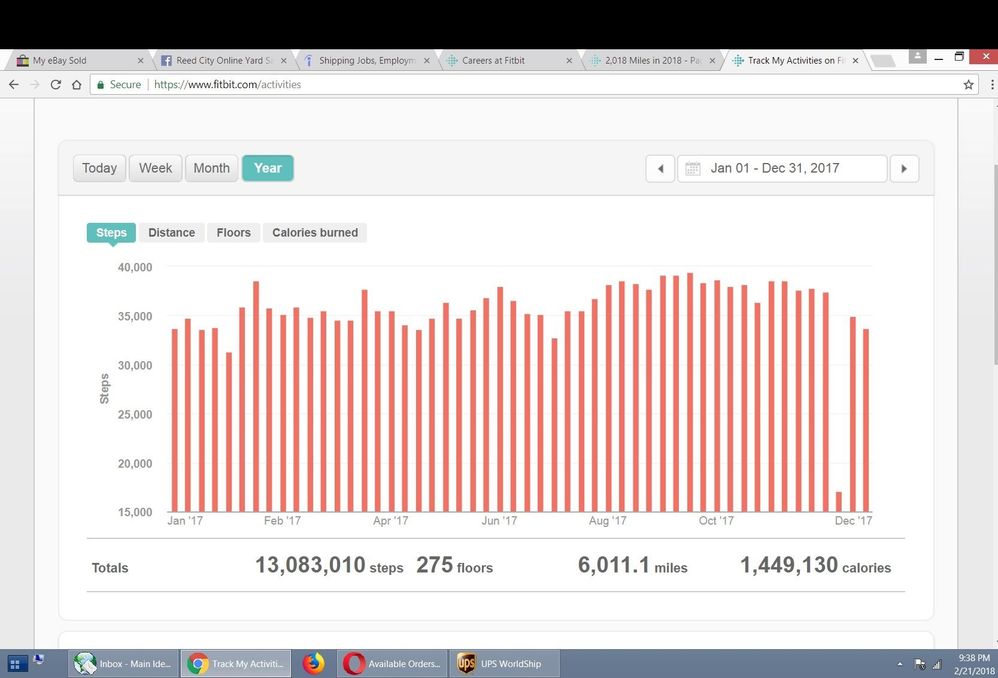Show the Floors chart
This screenshot has width=998, height=678.
[234, 232]
